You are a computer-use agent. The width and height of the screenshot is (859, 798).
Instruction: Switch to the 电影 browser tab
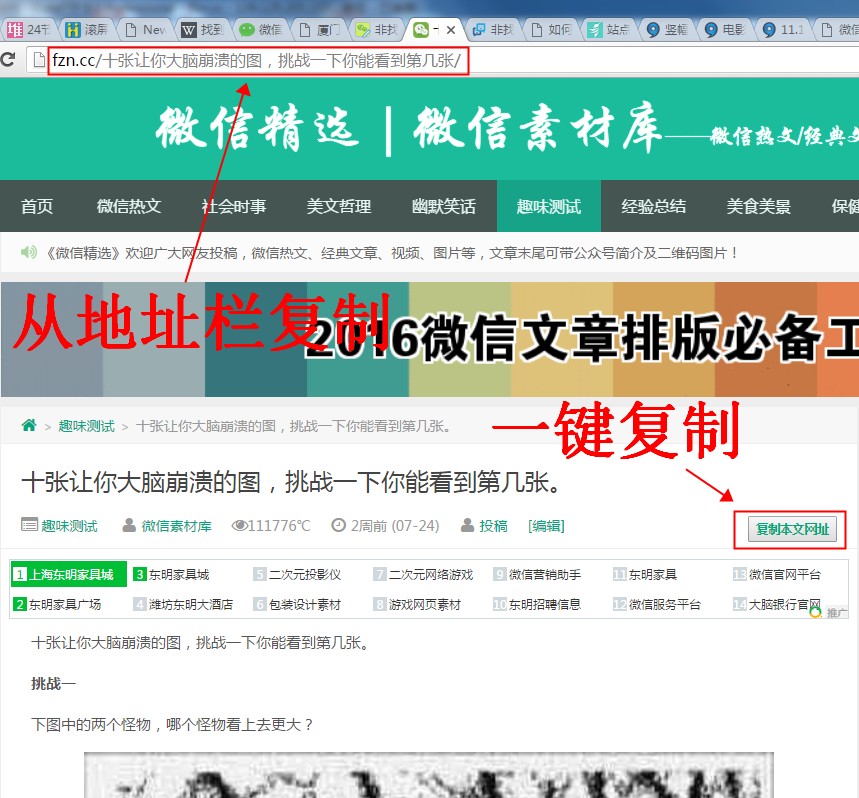click(726, 30)
